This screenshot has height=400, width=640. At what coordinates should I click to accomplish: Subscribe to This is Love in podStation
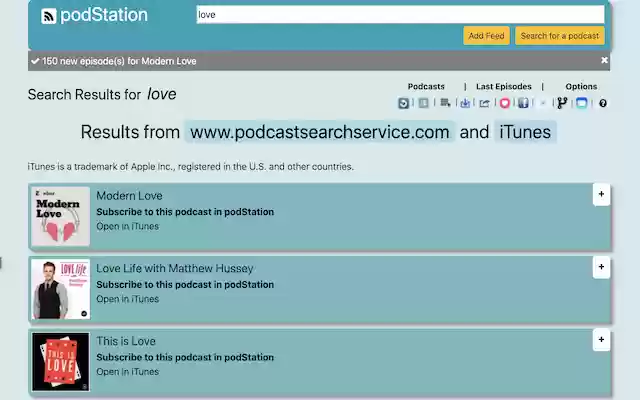pos(185,357)
